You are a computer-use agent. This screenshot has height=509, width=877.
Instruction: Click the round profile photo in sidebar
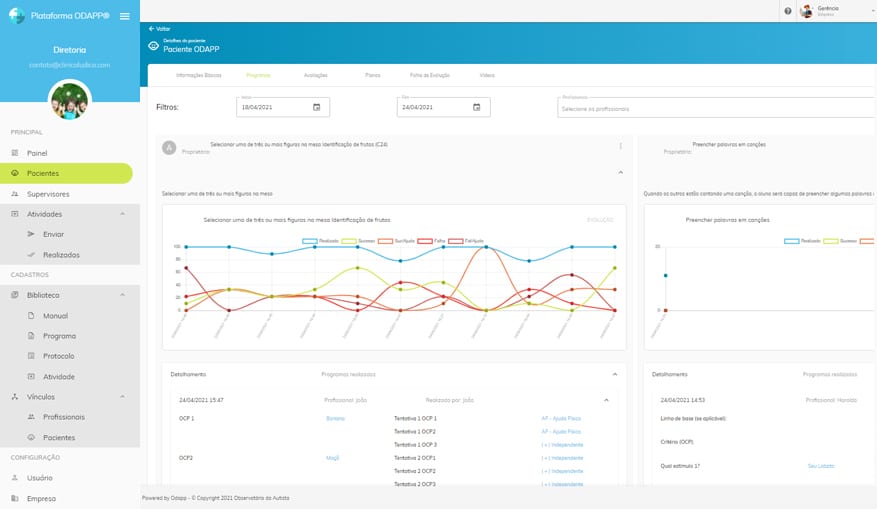70,100
